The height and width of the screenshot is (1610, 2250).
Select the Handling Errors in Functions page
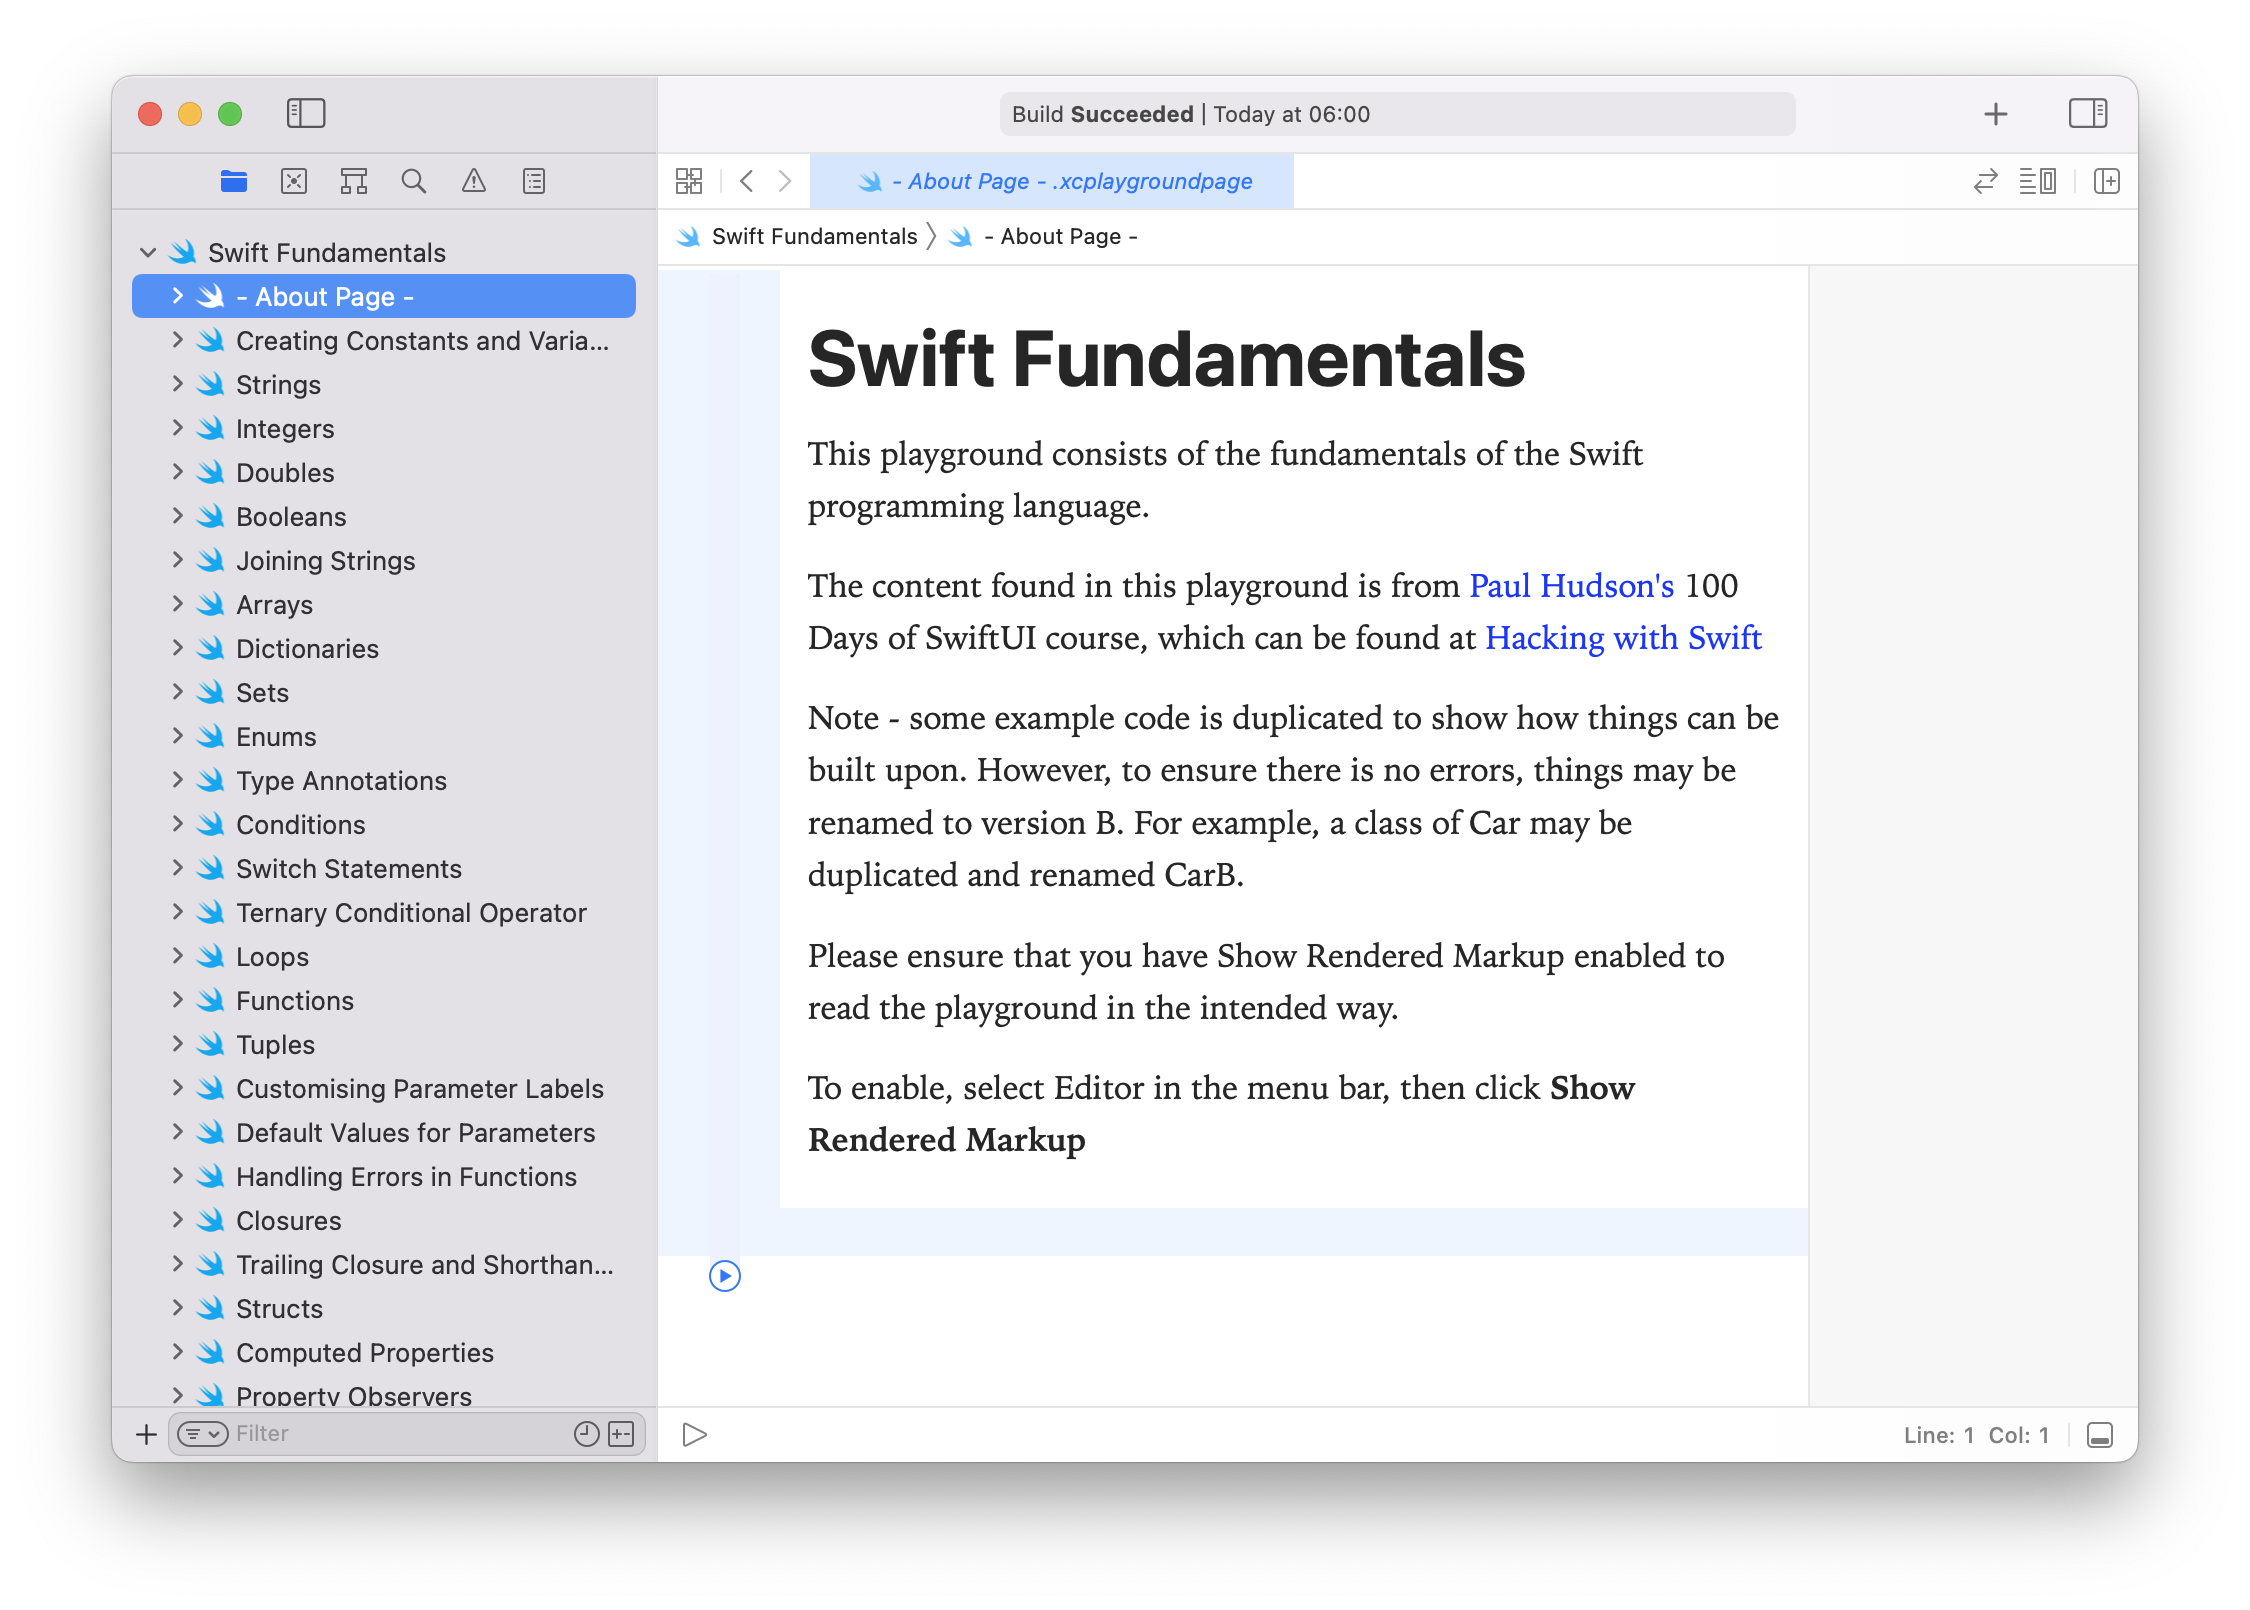[384, 1177]
